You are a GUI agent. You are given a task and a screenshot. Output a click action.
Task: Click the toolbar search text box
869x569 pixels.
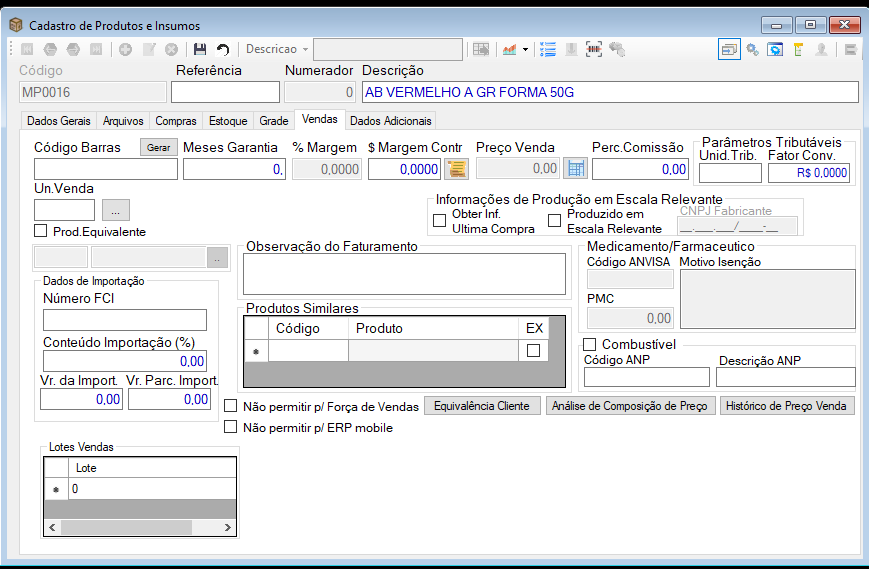click(387, 49)
